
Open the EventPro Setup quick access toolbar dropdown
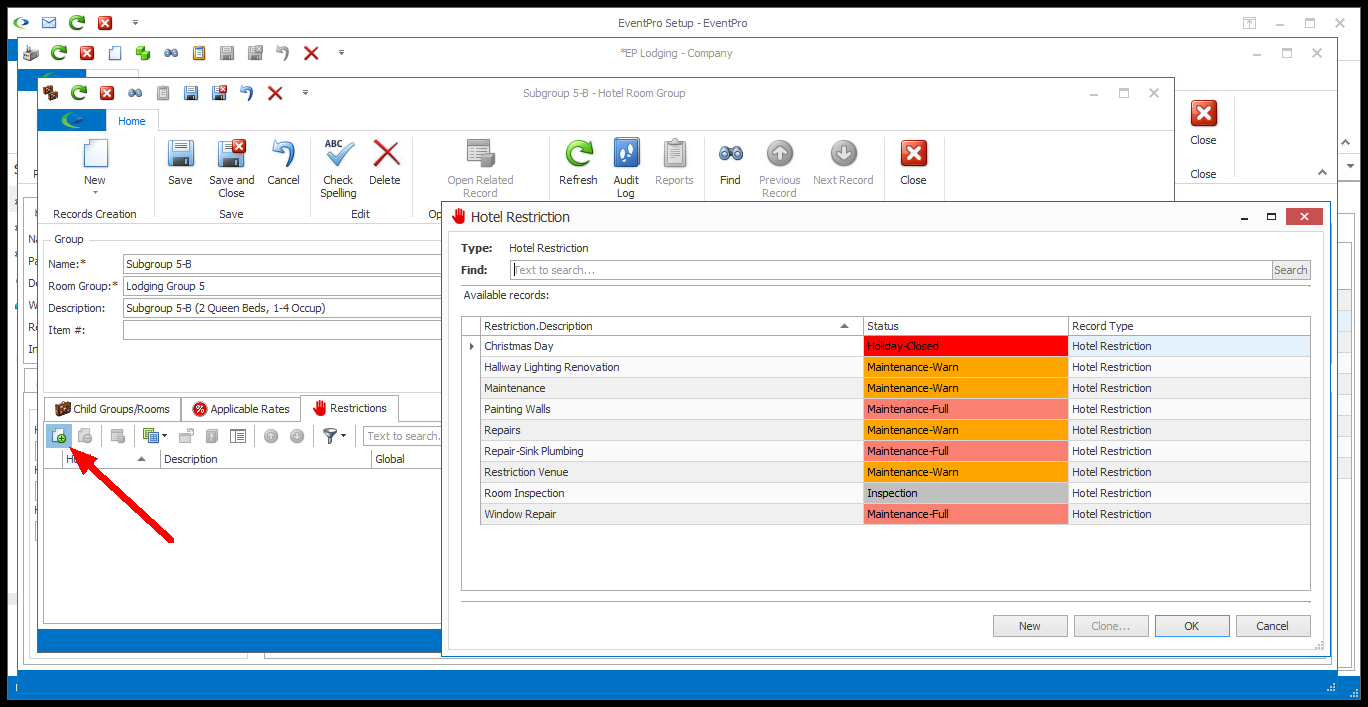tap(135, 22)
